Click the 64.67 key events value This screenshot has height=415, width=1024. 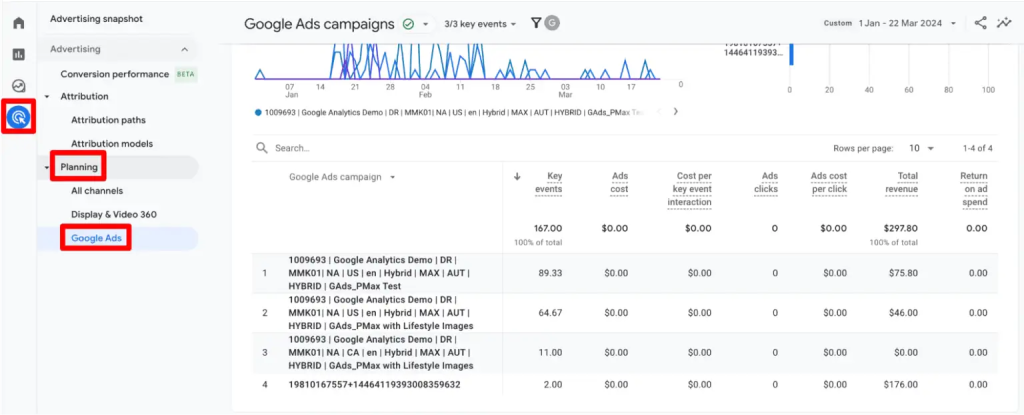[x=550, y=313]
